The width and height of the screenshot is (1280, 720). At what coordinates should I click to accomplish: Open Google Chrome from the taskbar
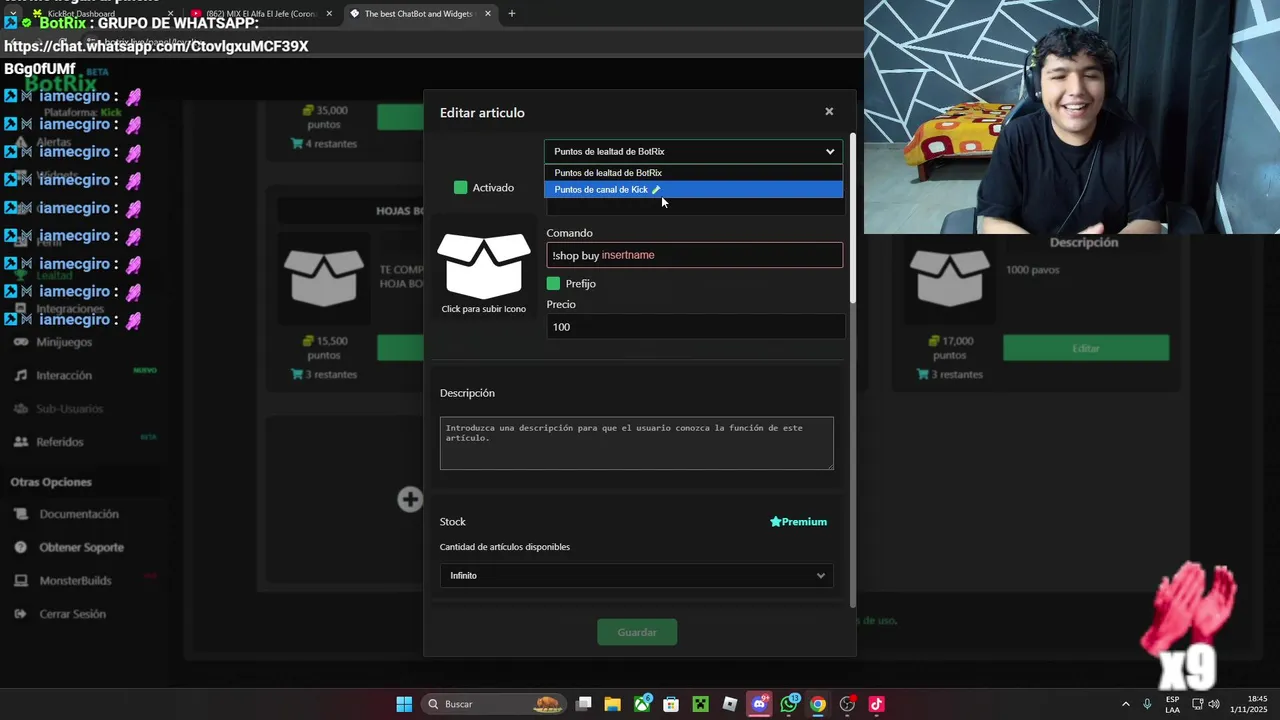tap(818, 704)
